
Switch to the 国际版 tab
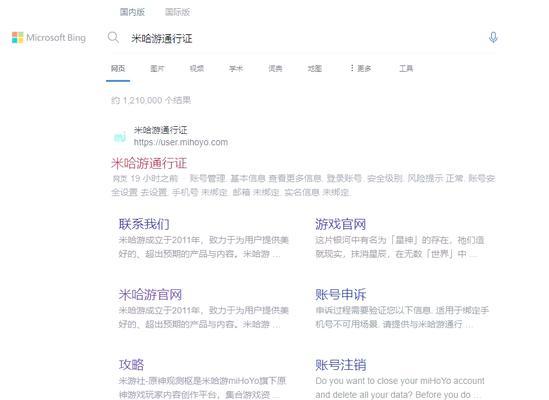[x=178, y=12]
